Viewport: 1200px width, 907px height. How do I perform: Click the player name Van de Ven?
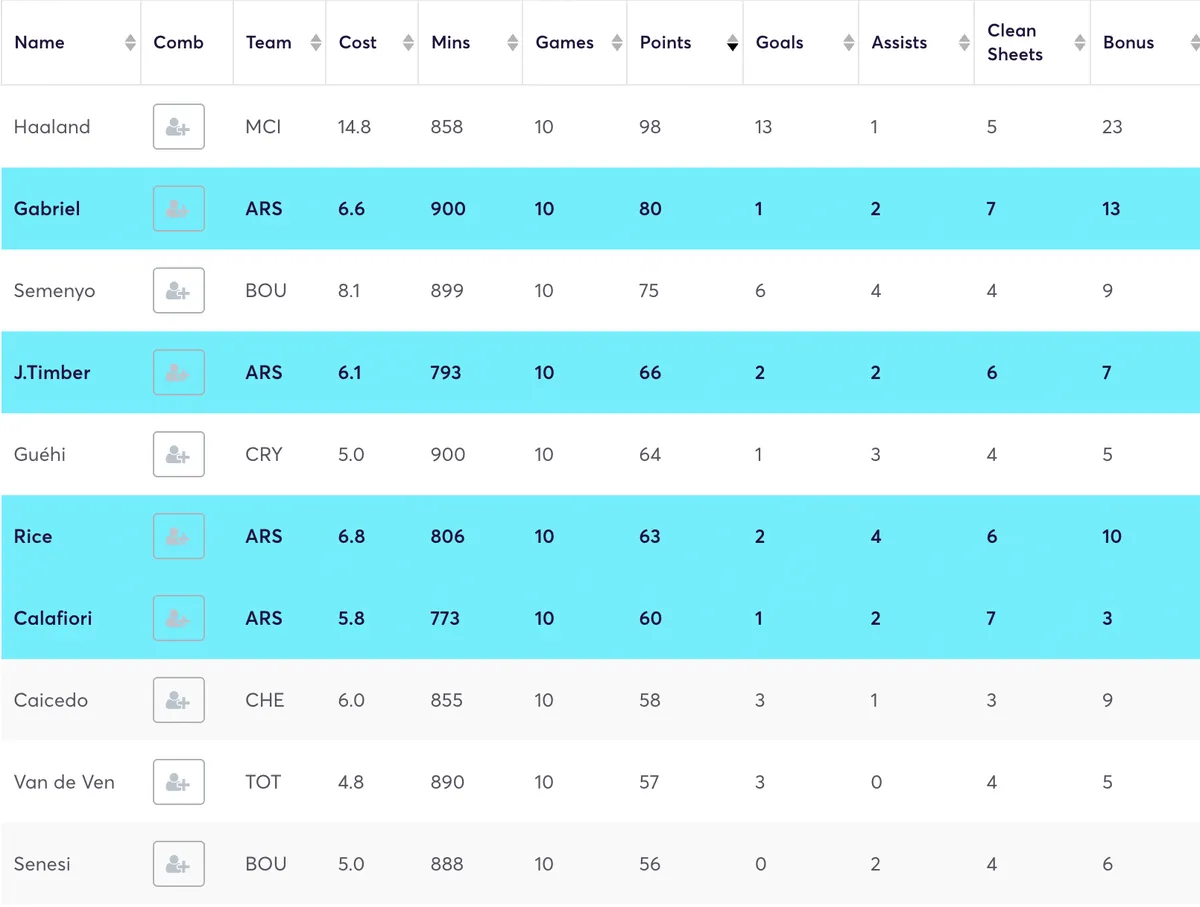[x=64, y=781]
